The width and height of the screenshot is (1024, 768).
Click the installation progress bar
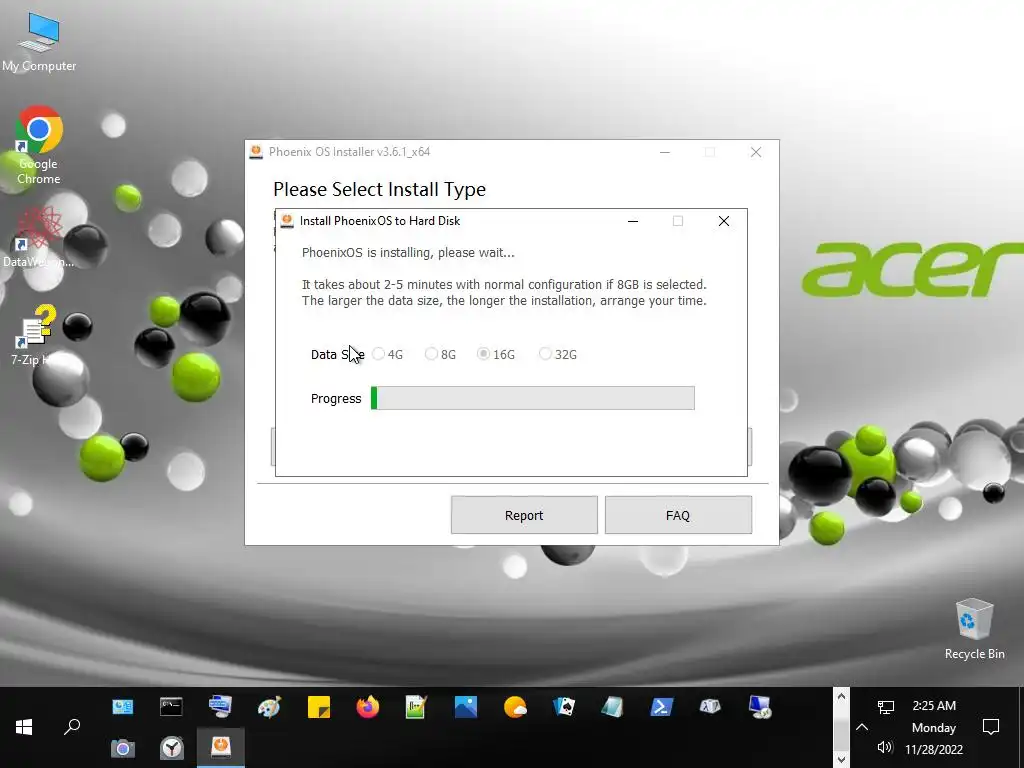pos(532,398)
